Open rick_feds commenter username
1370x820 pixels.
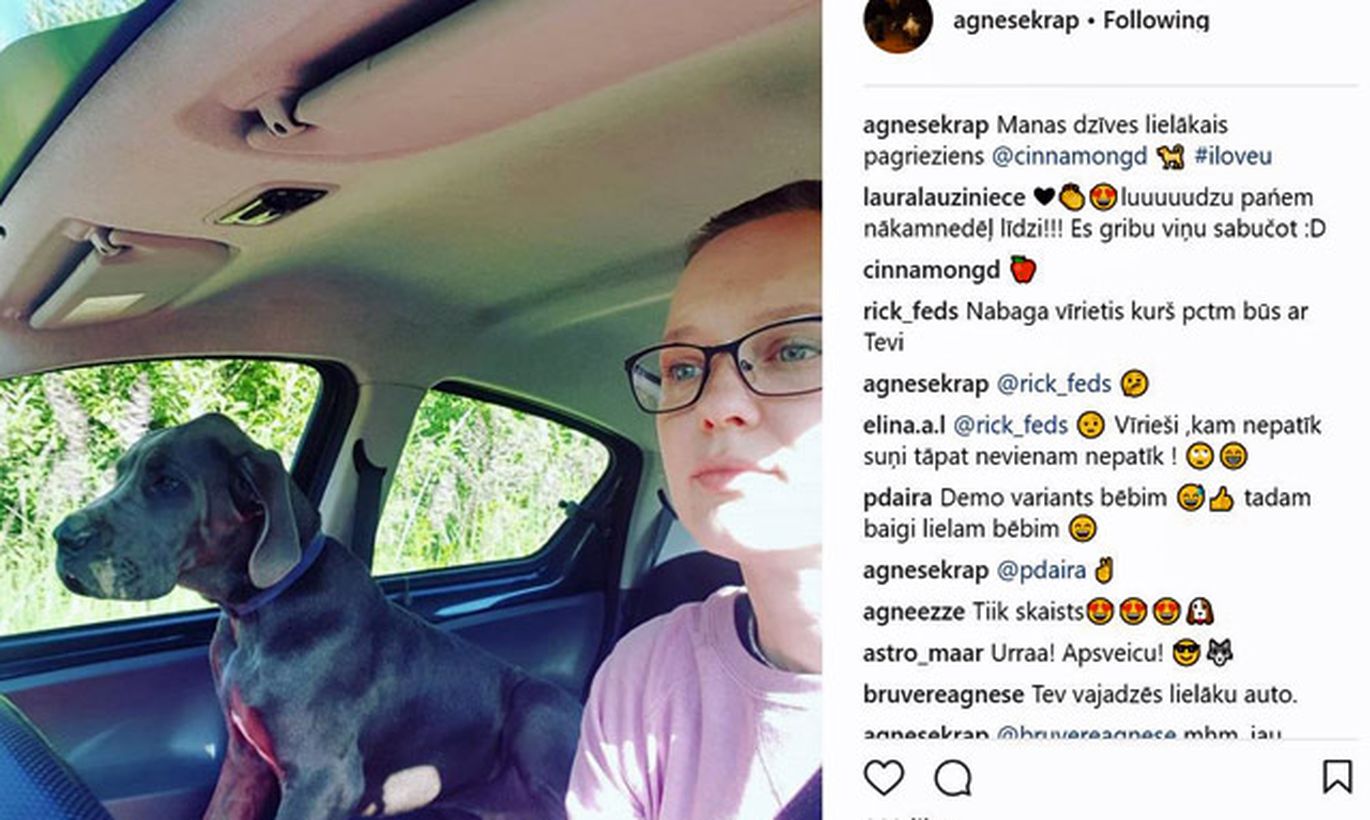[x=911, y=312]
